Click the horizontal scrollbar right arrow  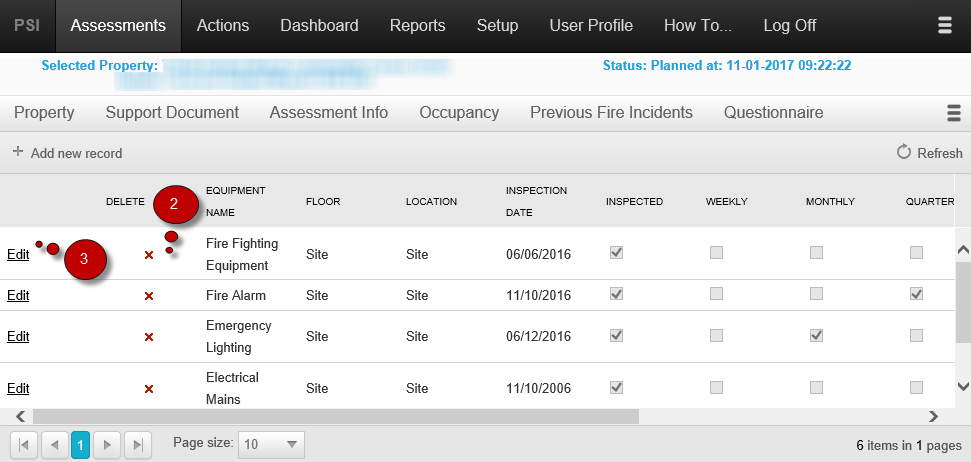pos(933,416)
